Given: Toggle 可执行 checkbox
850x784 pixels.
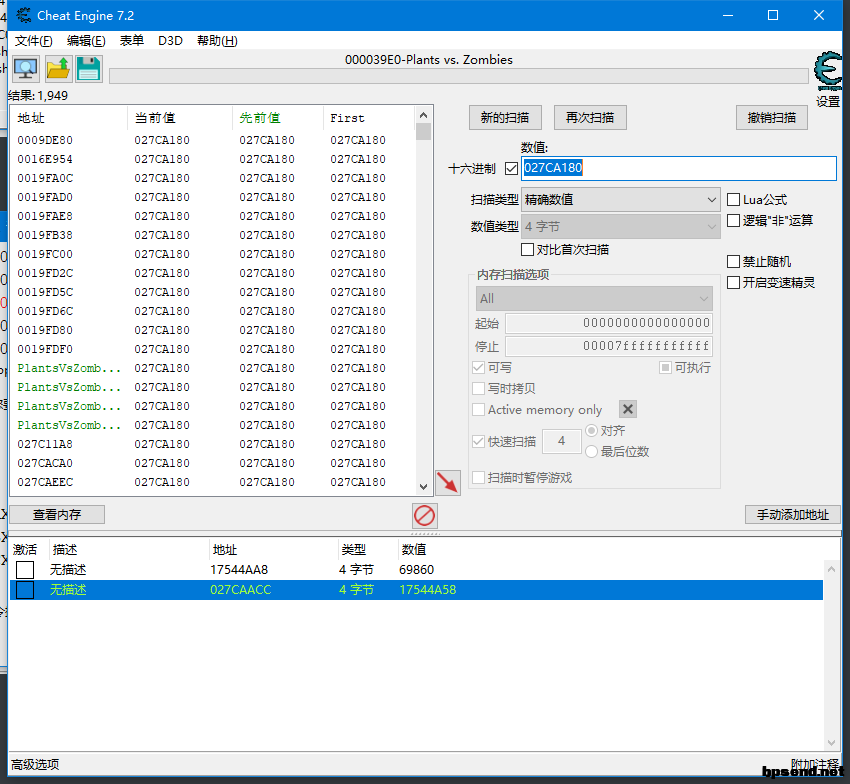Looking at the screenshot, I should 665,368.
